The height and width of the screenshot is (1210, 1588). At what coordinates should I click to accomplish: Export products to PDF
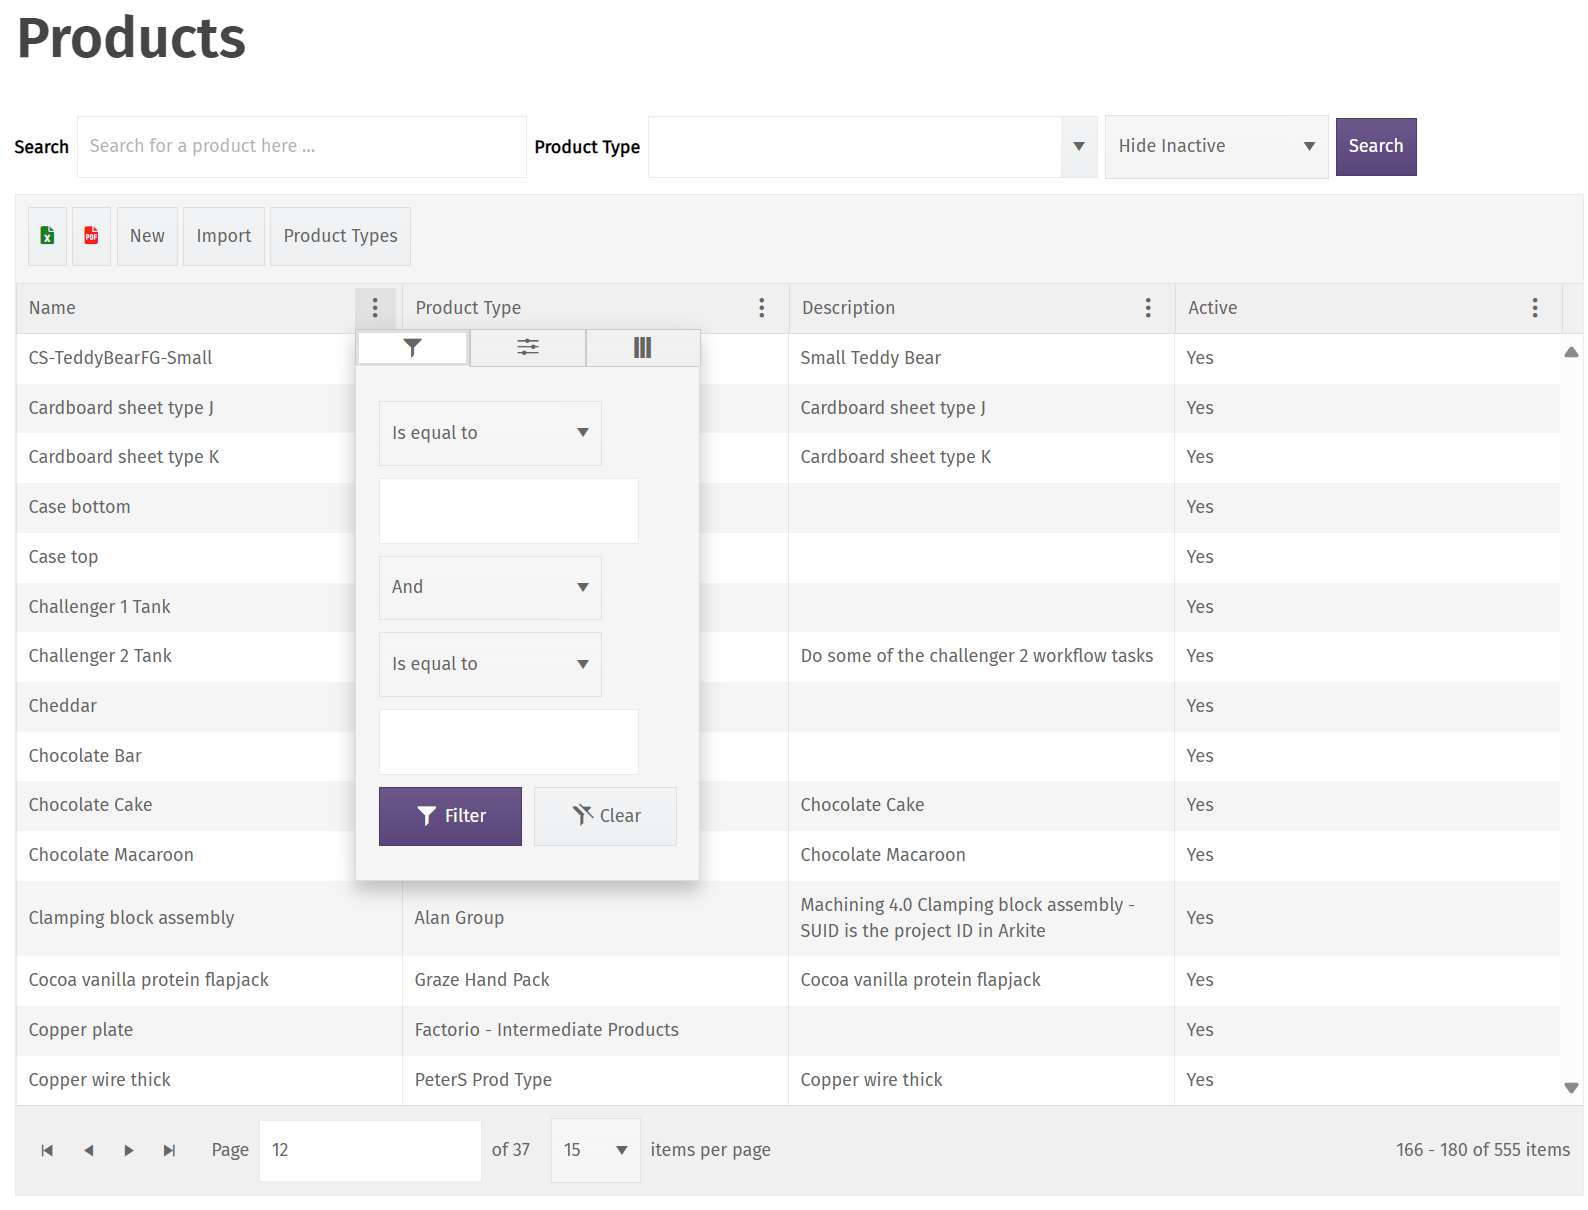tap(91, 236)
